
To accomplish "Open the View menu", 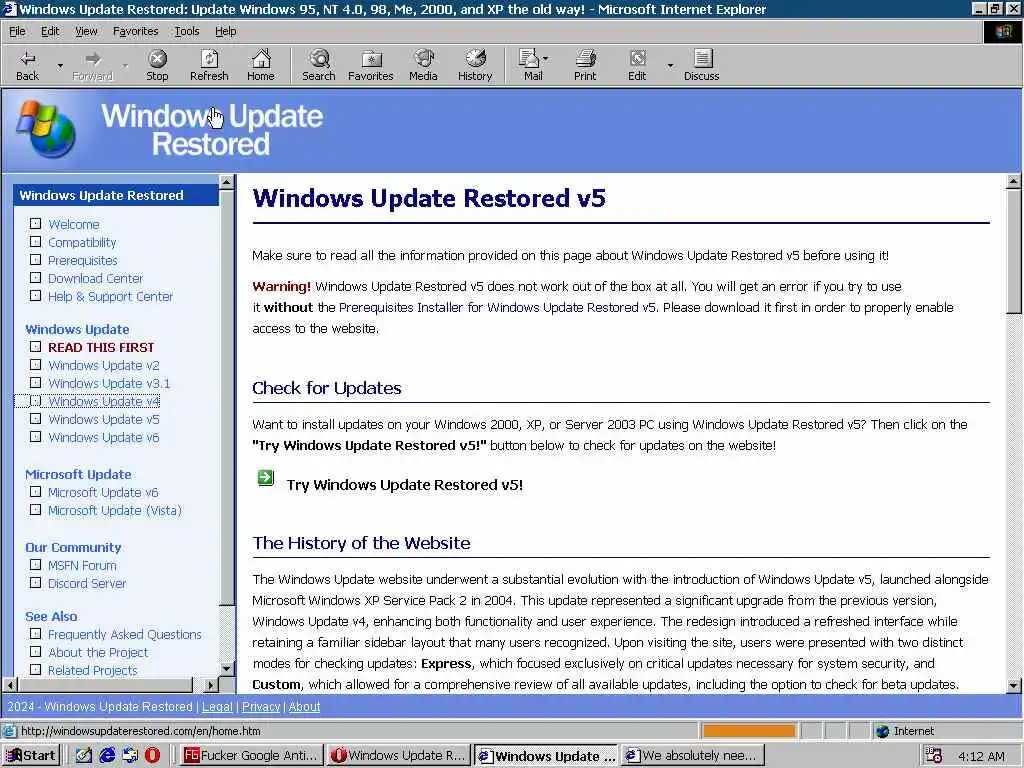I will pos(86,31).
